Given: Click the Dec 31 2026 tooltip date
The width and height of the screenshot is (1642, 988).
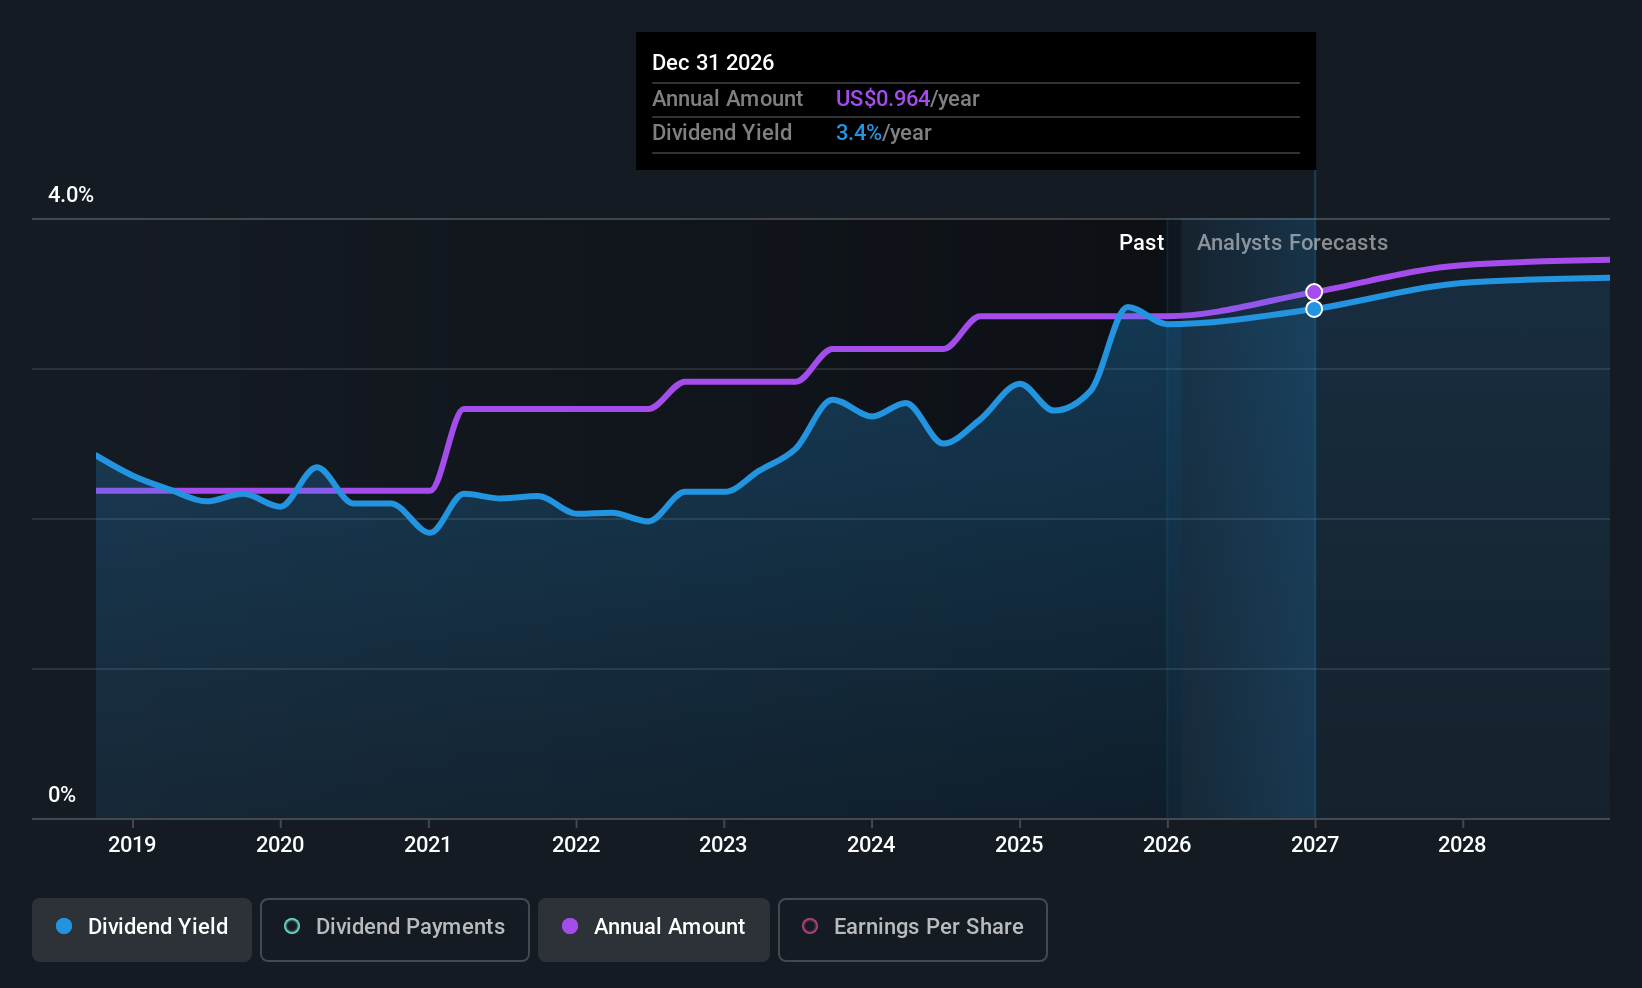Looking at the screenshot, I should point(713,63).
